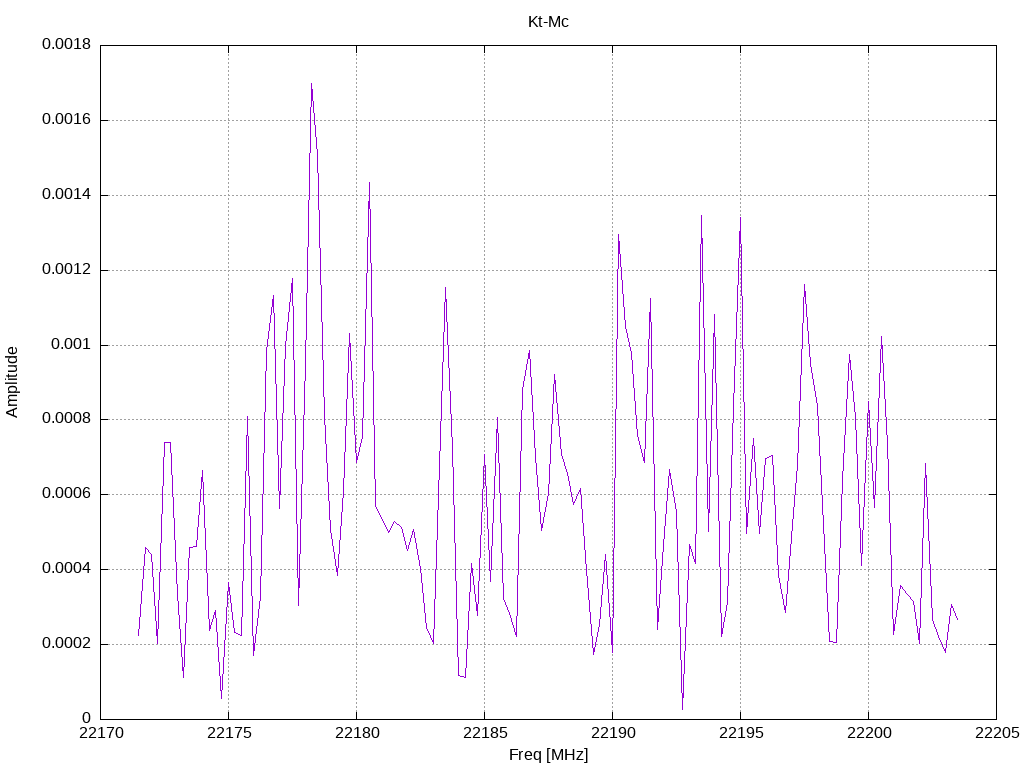Click the y-axis tick label 0.0002

pyautogui.click(x=67, y=643)
